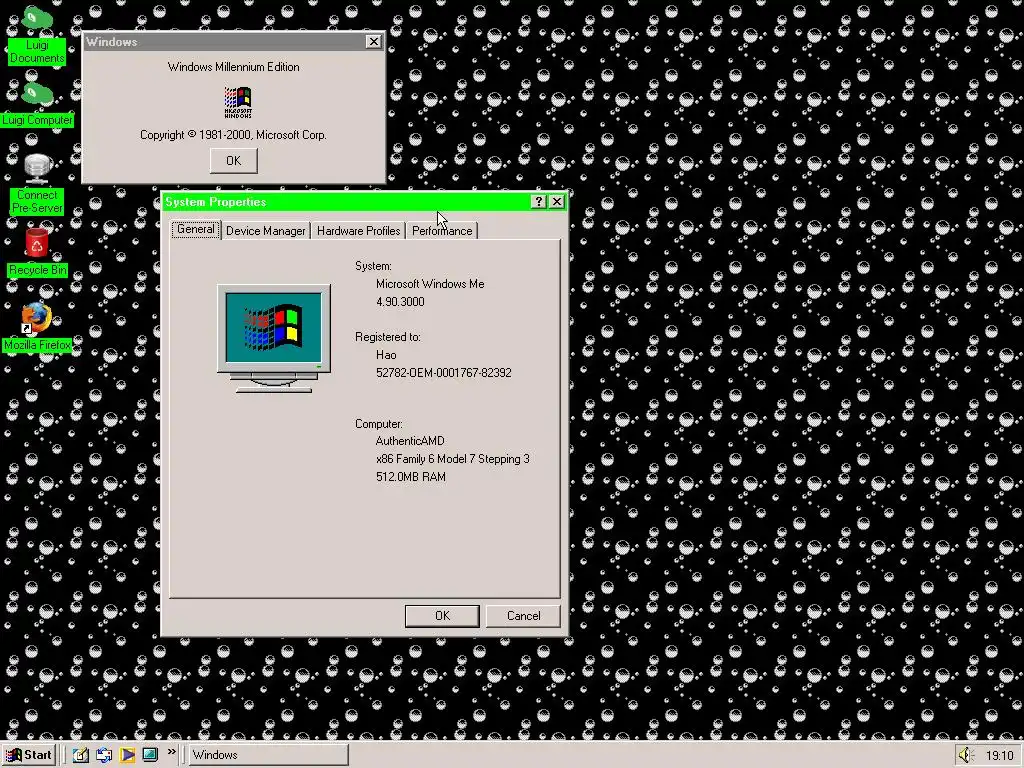Click OK in System Properties

click(x=442, y=616)
